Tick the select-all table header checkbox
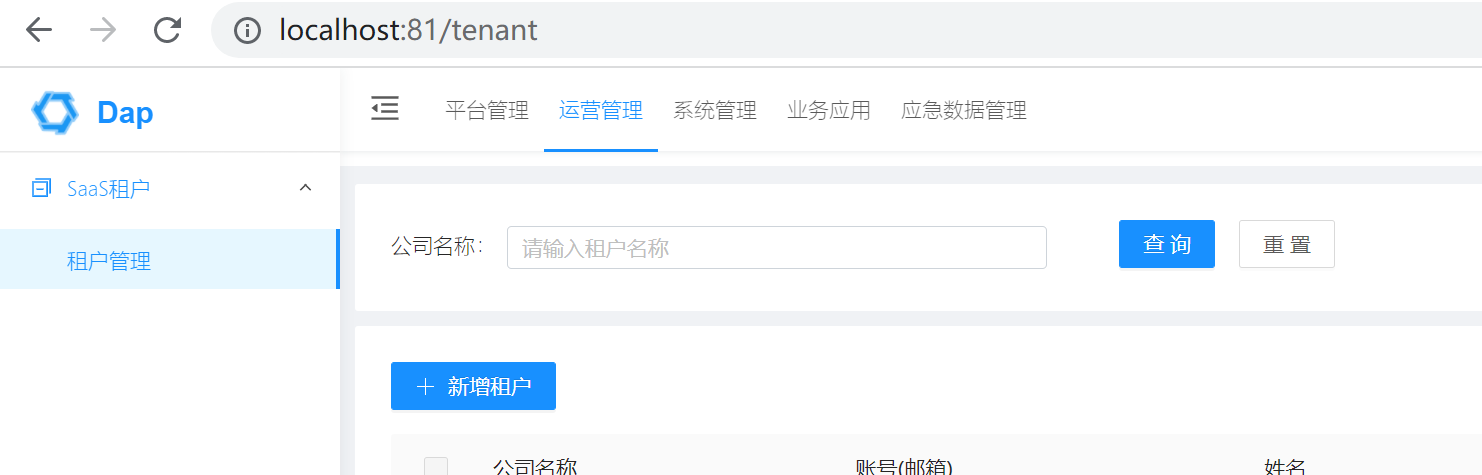The image size is (1482, 475). [436, 467]
